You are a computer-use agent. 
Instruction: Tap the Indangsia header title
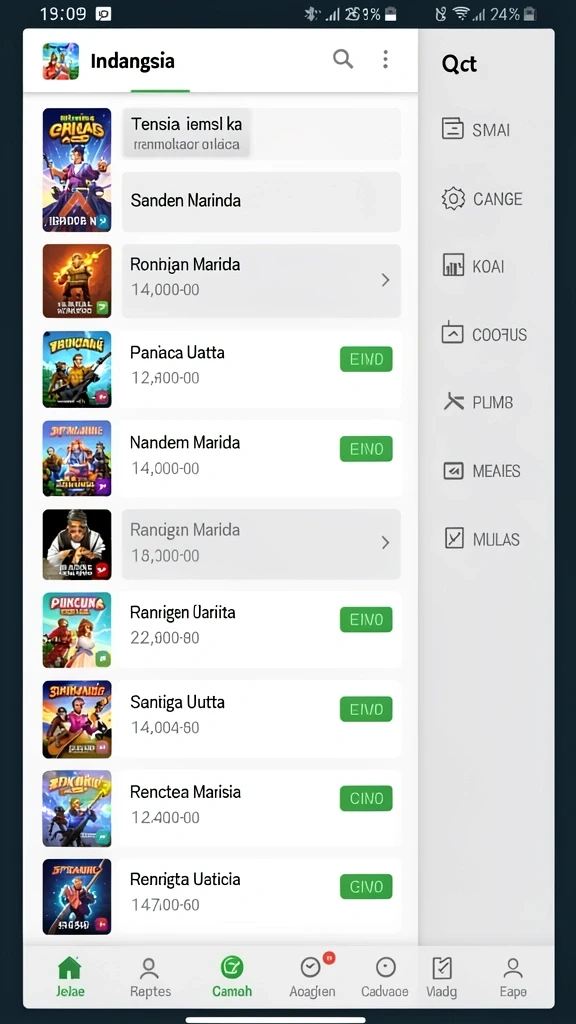pos(133,61)
